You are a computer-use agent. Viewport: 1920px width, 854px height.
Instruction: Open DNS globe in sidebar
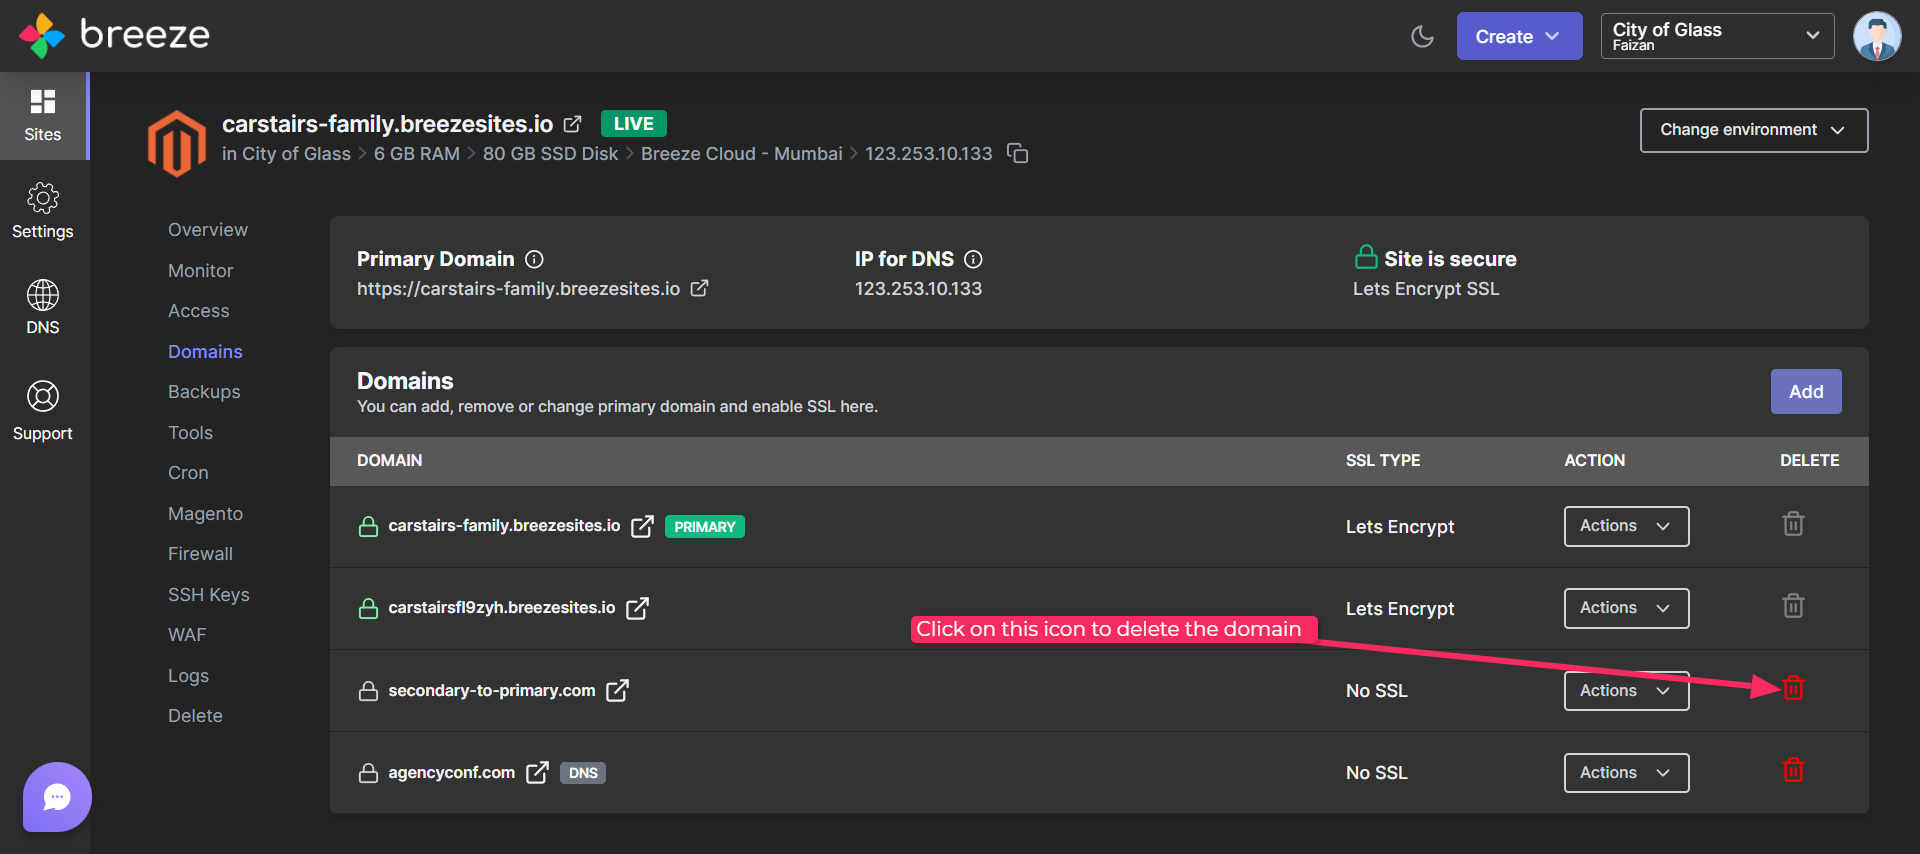[43, 308]
